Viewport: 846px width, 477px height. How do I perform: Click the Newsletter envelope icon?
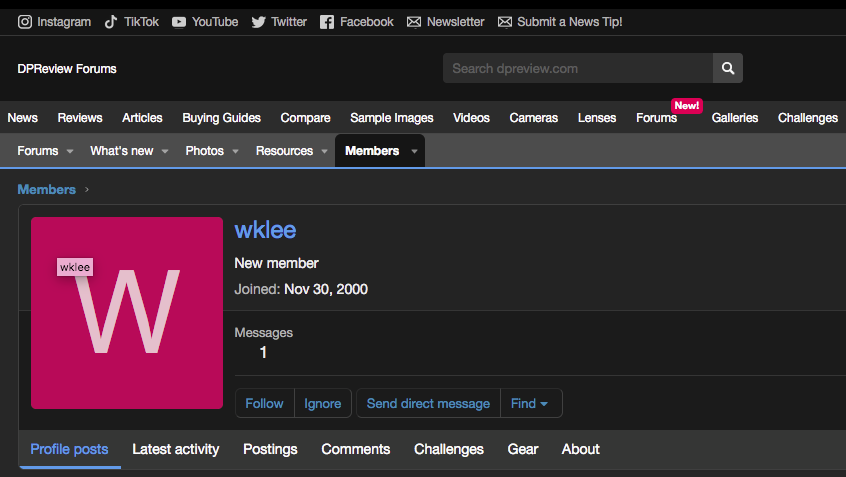(x=414, y=22)
